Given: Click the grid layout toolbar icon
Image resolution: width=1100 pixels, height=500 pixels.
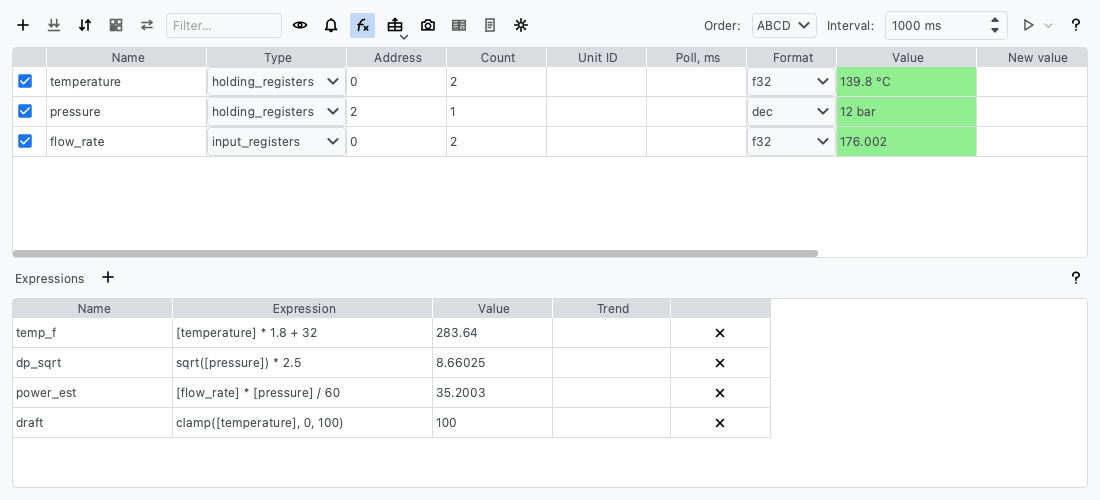Looking at the screenshot, I should pos(116,25).
